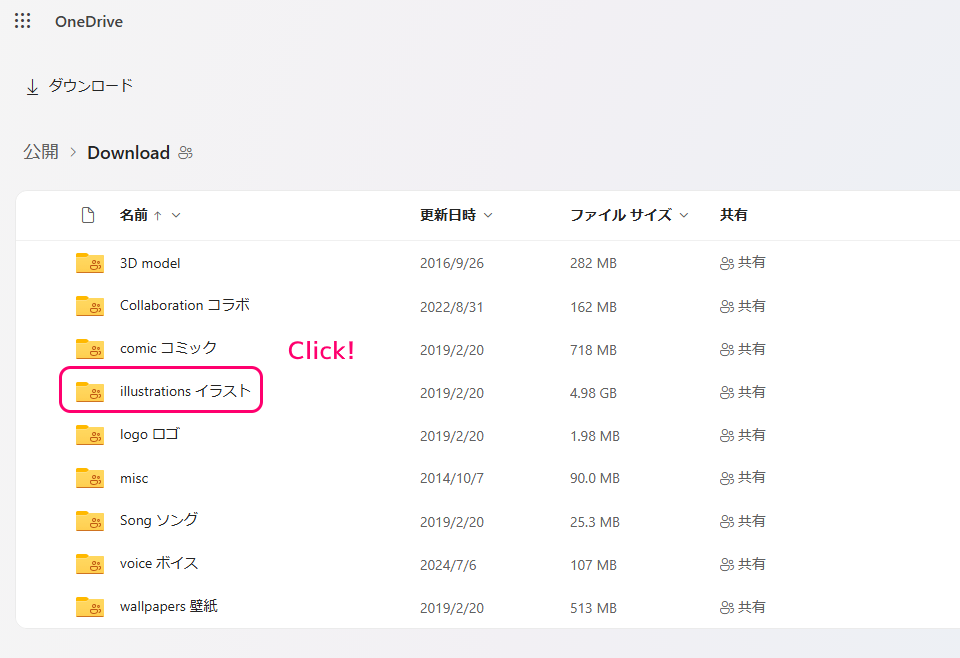Click the 共有 column header

click(x=733, y=215)
